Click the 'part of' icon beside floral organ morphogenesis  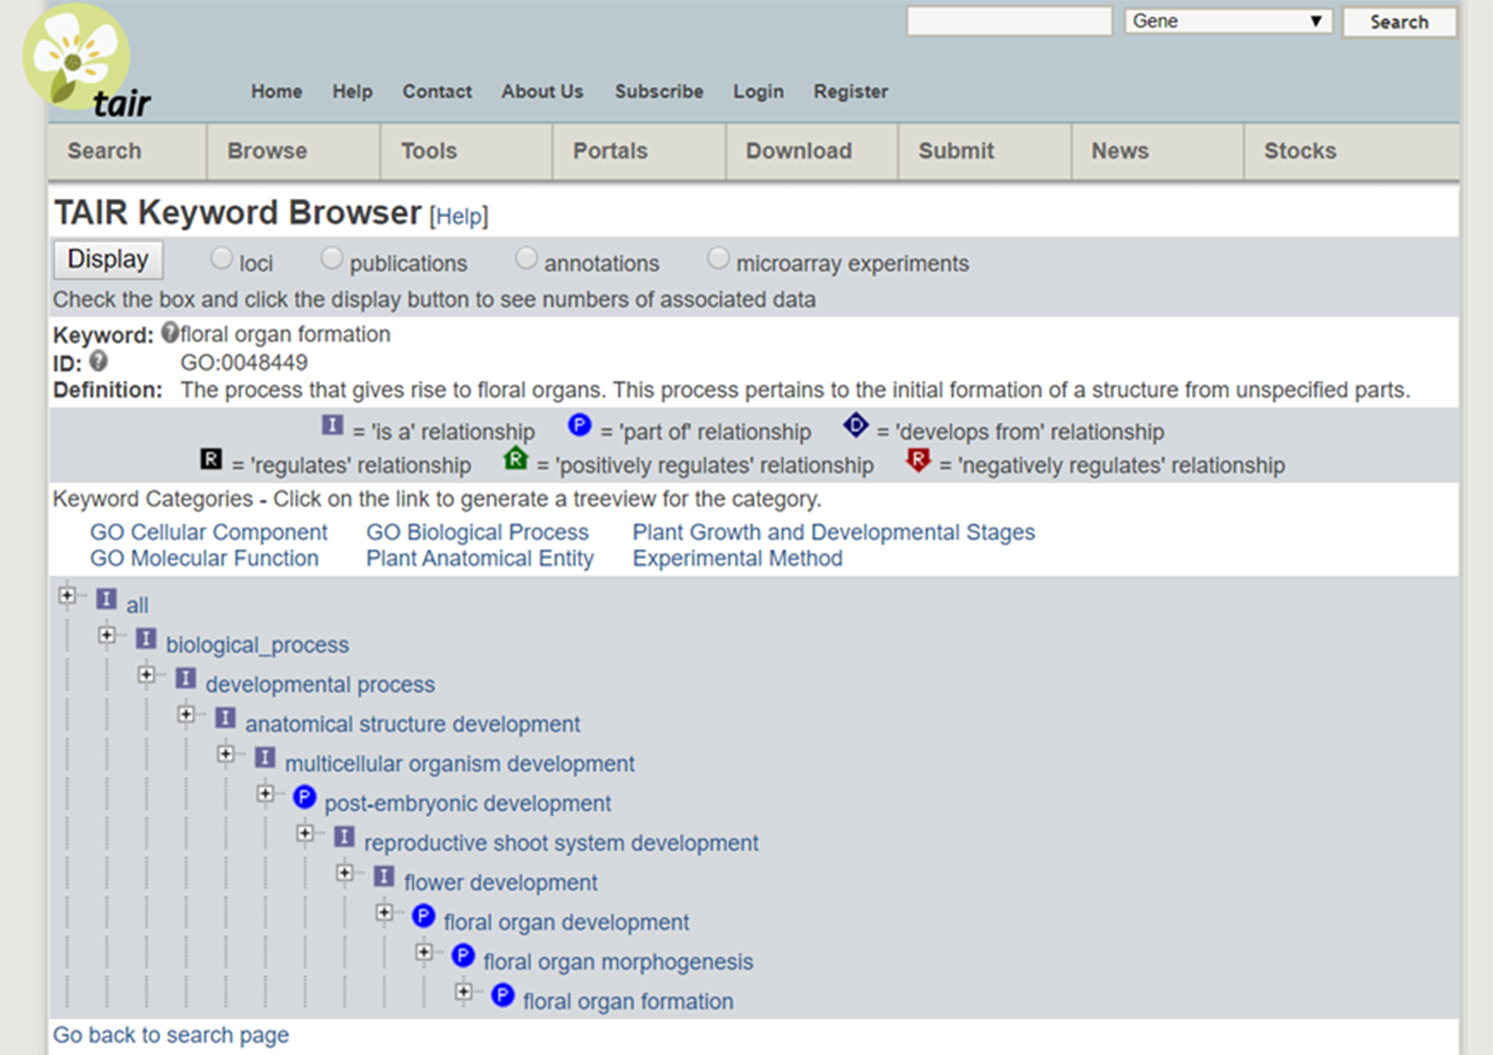pyautogui.click(x=463, y=956)
